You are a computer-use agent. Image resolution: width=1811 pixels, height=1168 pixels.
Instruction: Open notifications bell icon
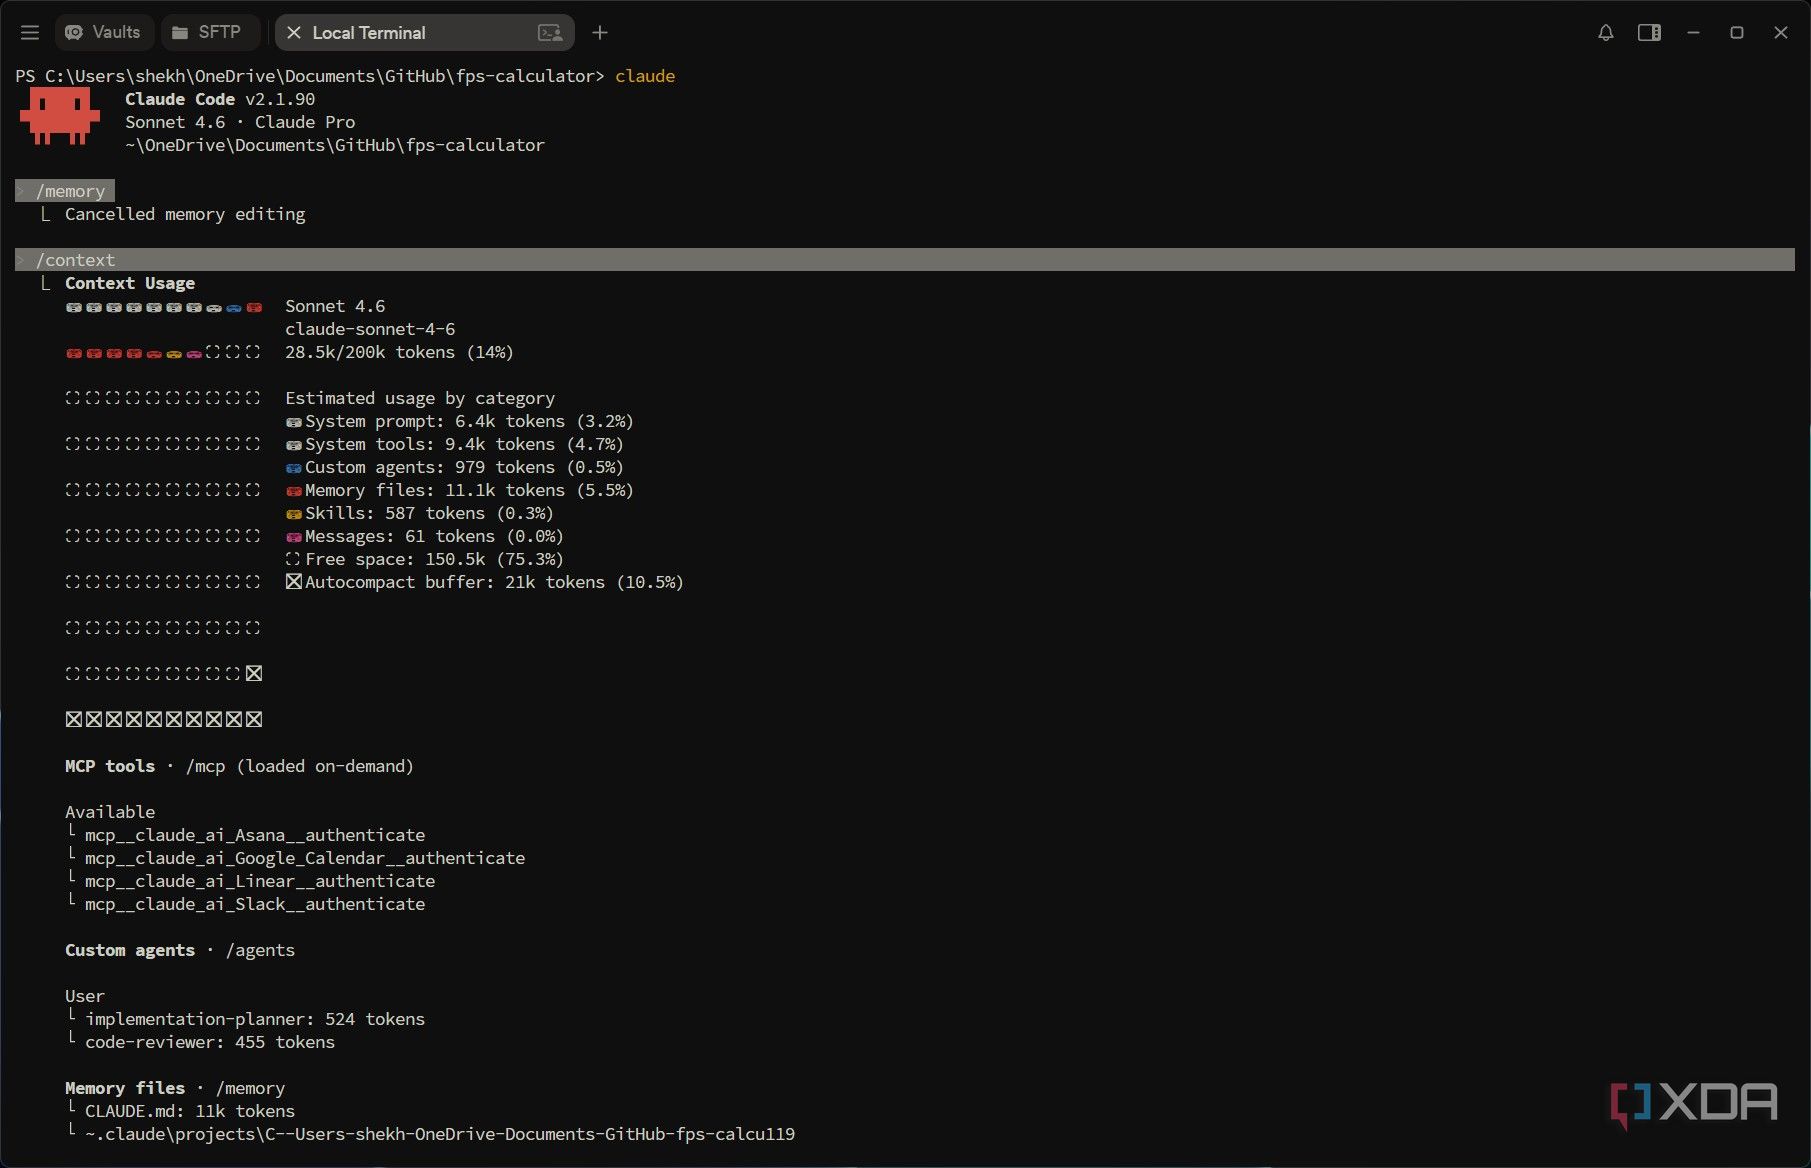(x=1605, y=33)
